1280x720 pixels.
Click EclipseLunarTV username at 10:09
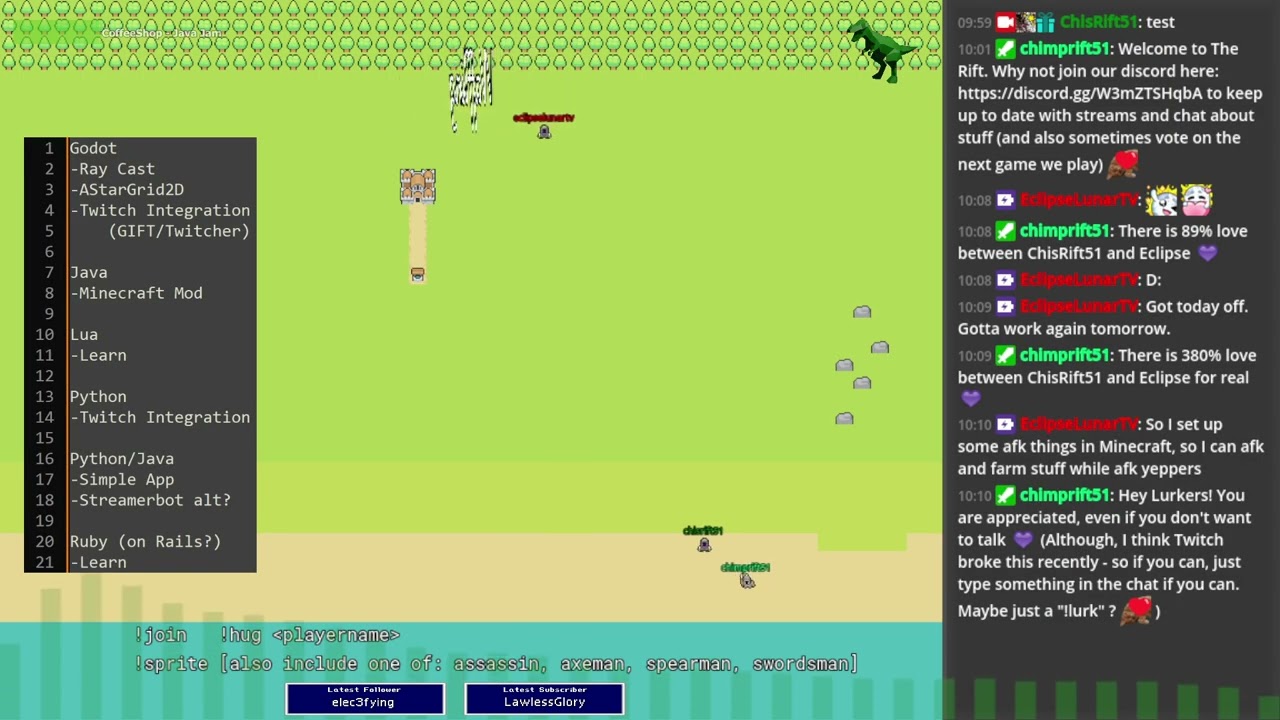(1078, 307)
